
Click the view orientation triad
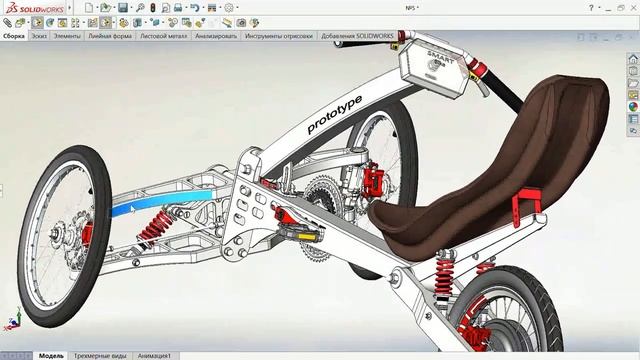[12, 320]
